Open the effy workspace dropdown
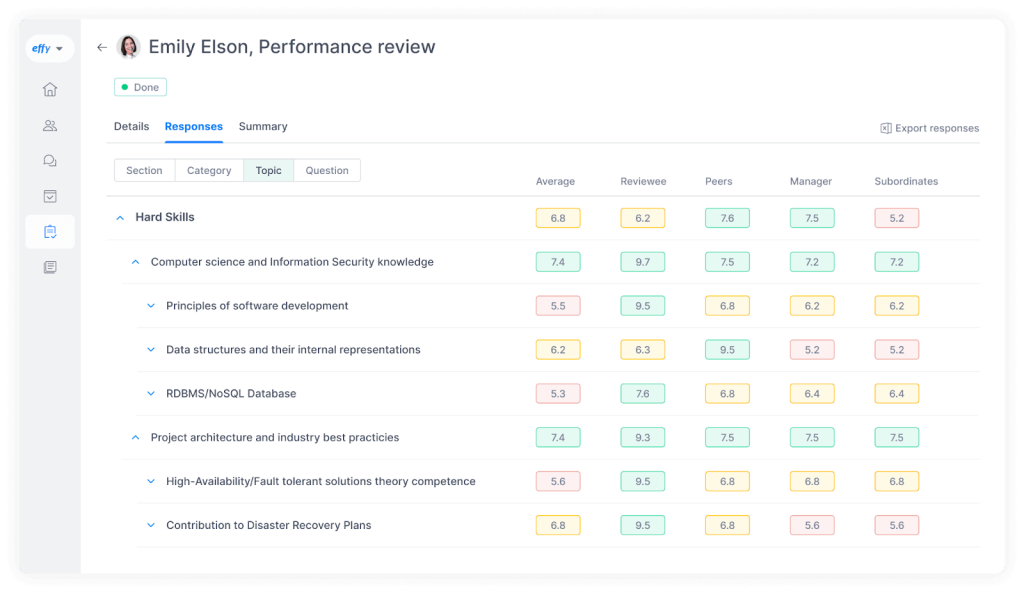The image size is (1024, 593). pos(48,48)
